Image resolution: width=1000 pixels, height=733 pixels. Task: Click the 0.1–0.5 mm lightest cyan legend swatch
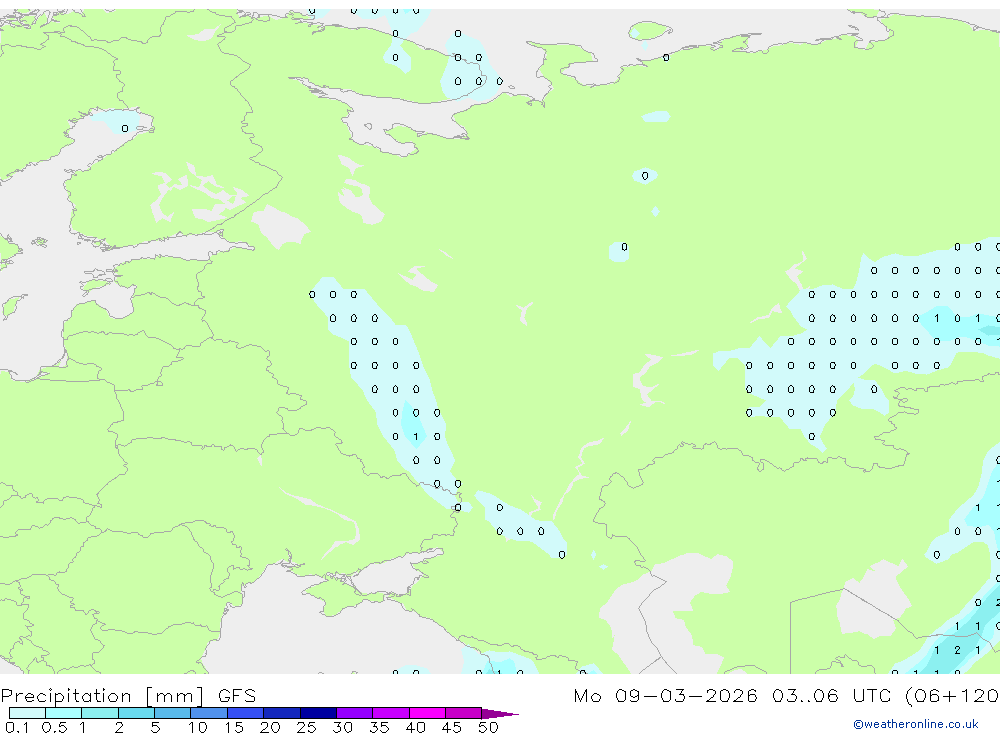coord(27,713)
